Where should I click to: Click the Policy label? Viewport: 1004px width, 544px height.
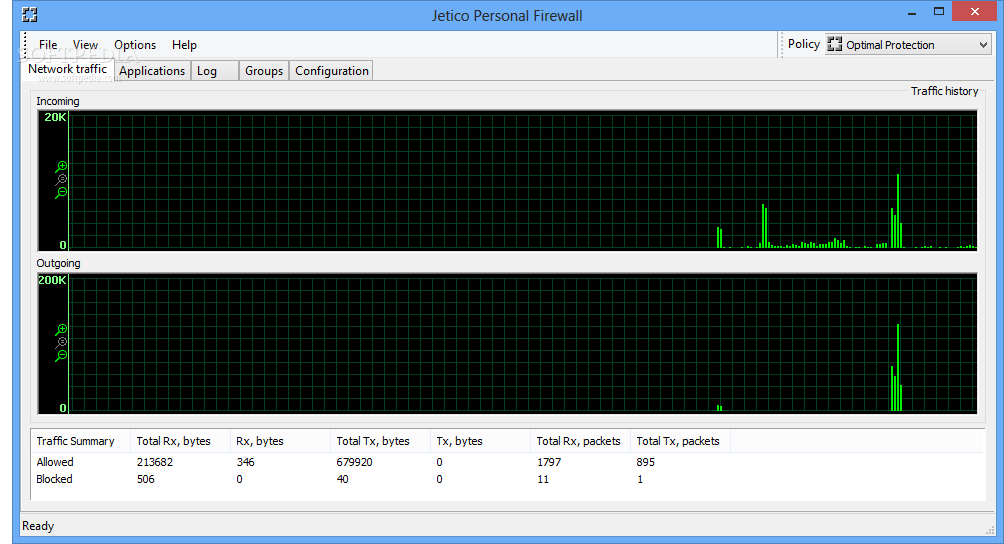coord(804,44)
